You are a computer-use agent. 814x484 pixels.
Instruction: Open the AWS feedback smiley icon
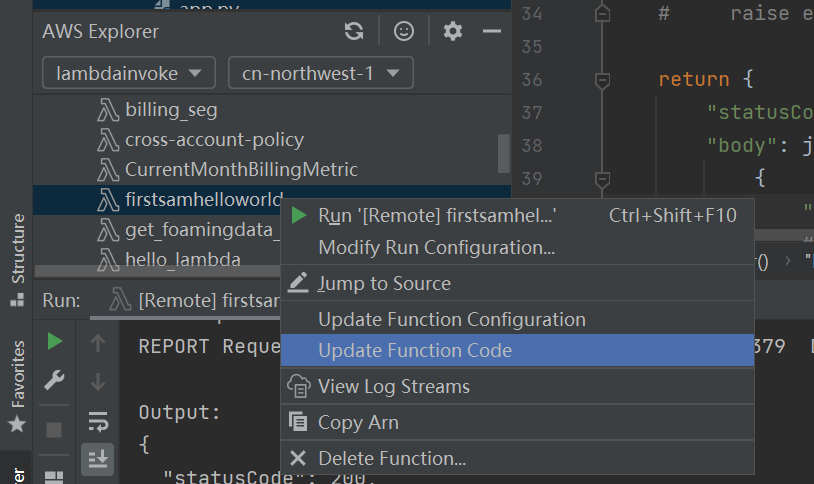404,32
